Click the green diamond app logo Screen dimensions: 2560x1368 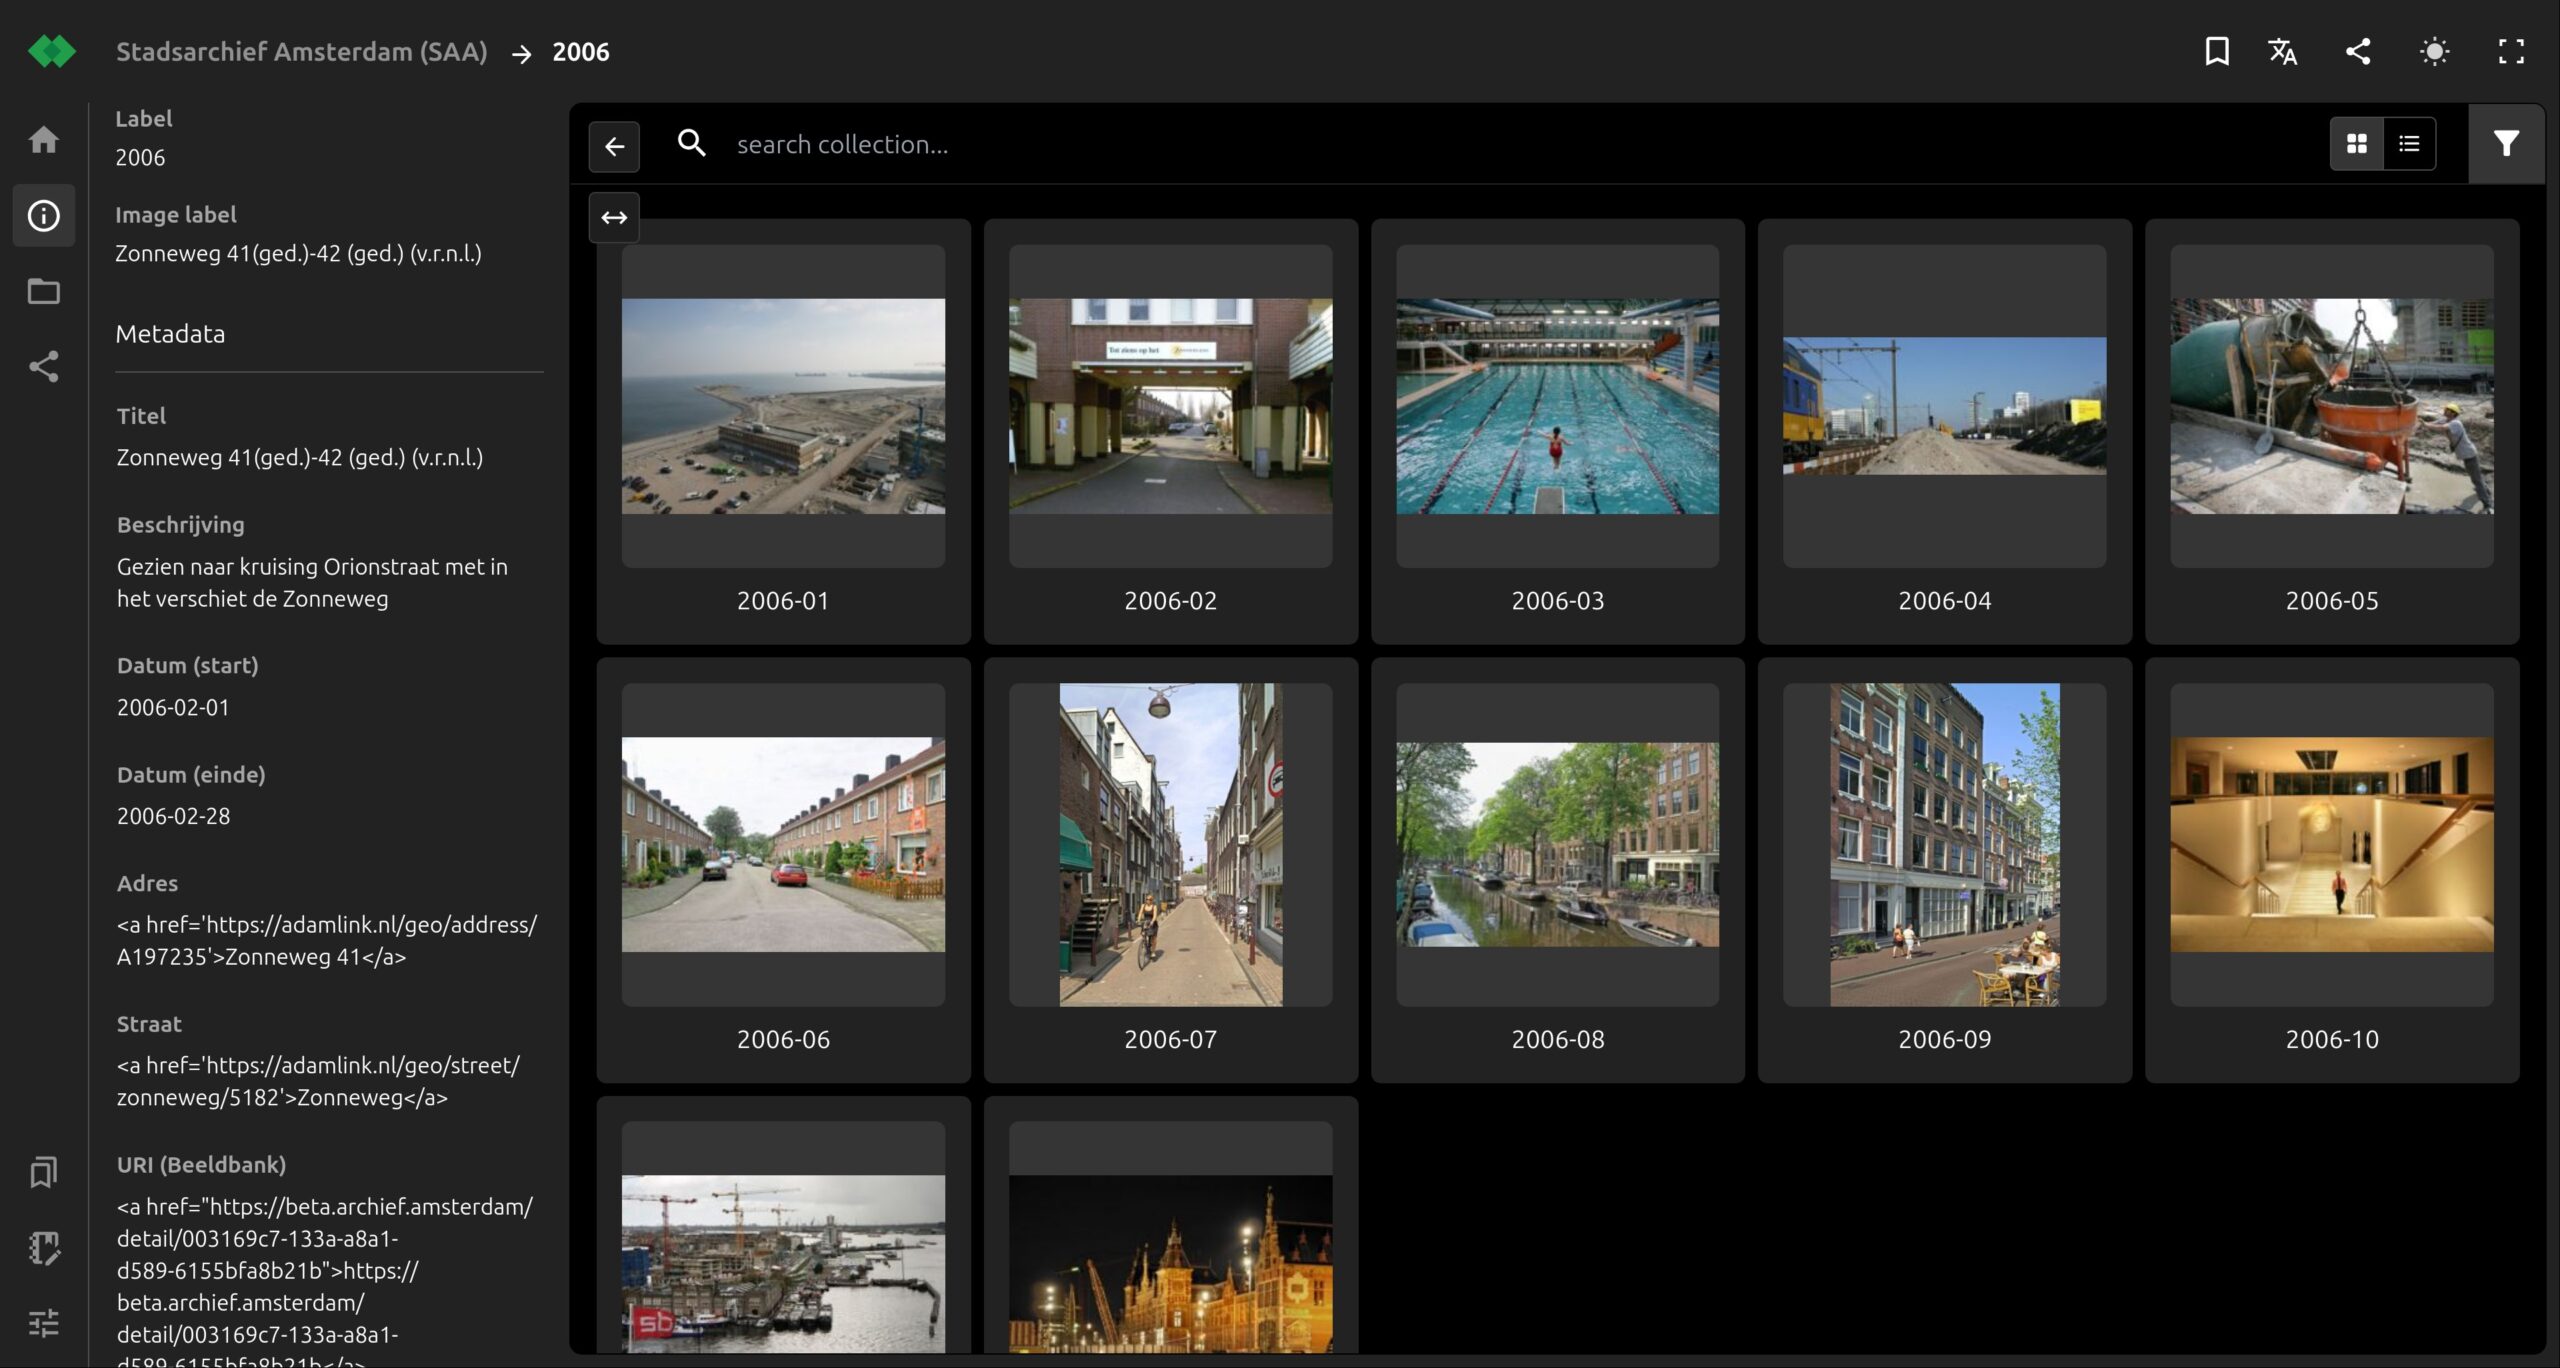(52, 51)
